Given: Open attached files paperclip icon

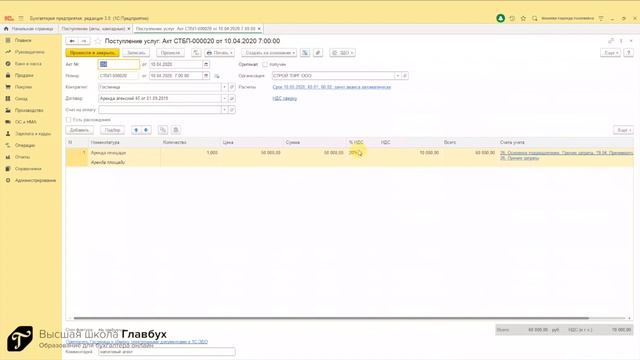Looking at the screenshot, I should tap(318, 53).
